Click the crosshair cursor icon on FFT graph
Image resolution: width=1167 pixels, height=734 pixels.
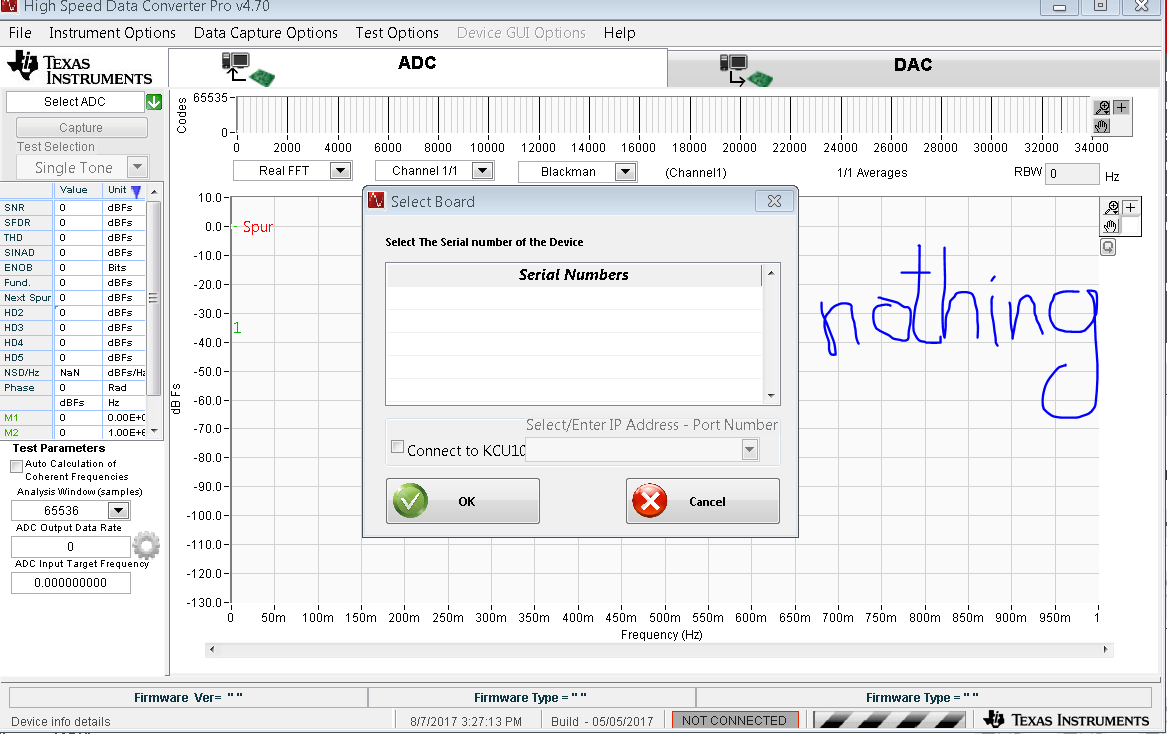pos(1131,208)
